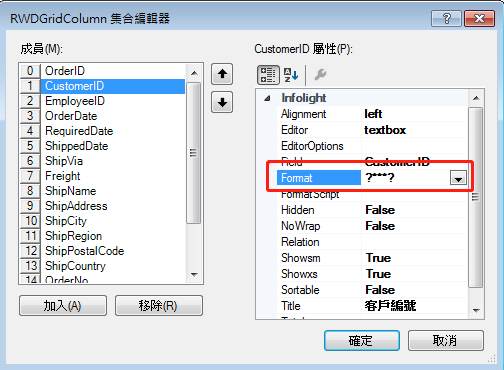Image resolution: width=504 pixels, height=370 pixels.
Task: Open the Format value dropdown arrow
Action: pyautogui.click(x=458, y=178)
